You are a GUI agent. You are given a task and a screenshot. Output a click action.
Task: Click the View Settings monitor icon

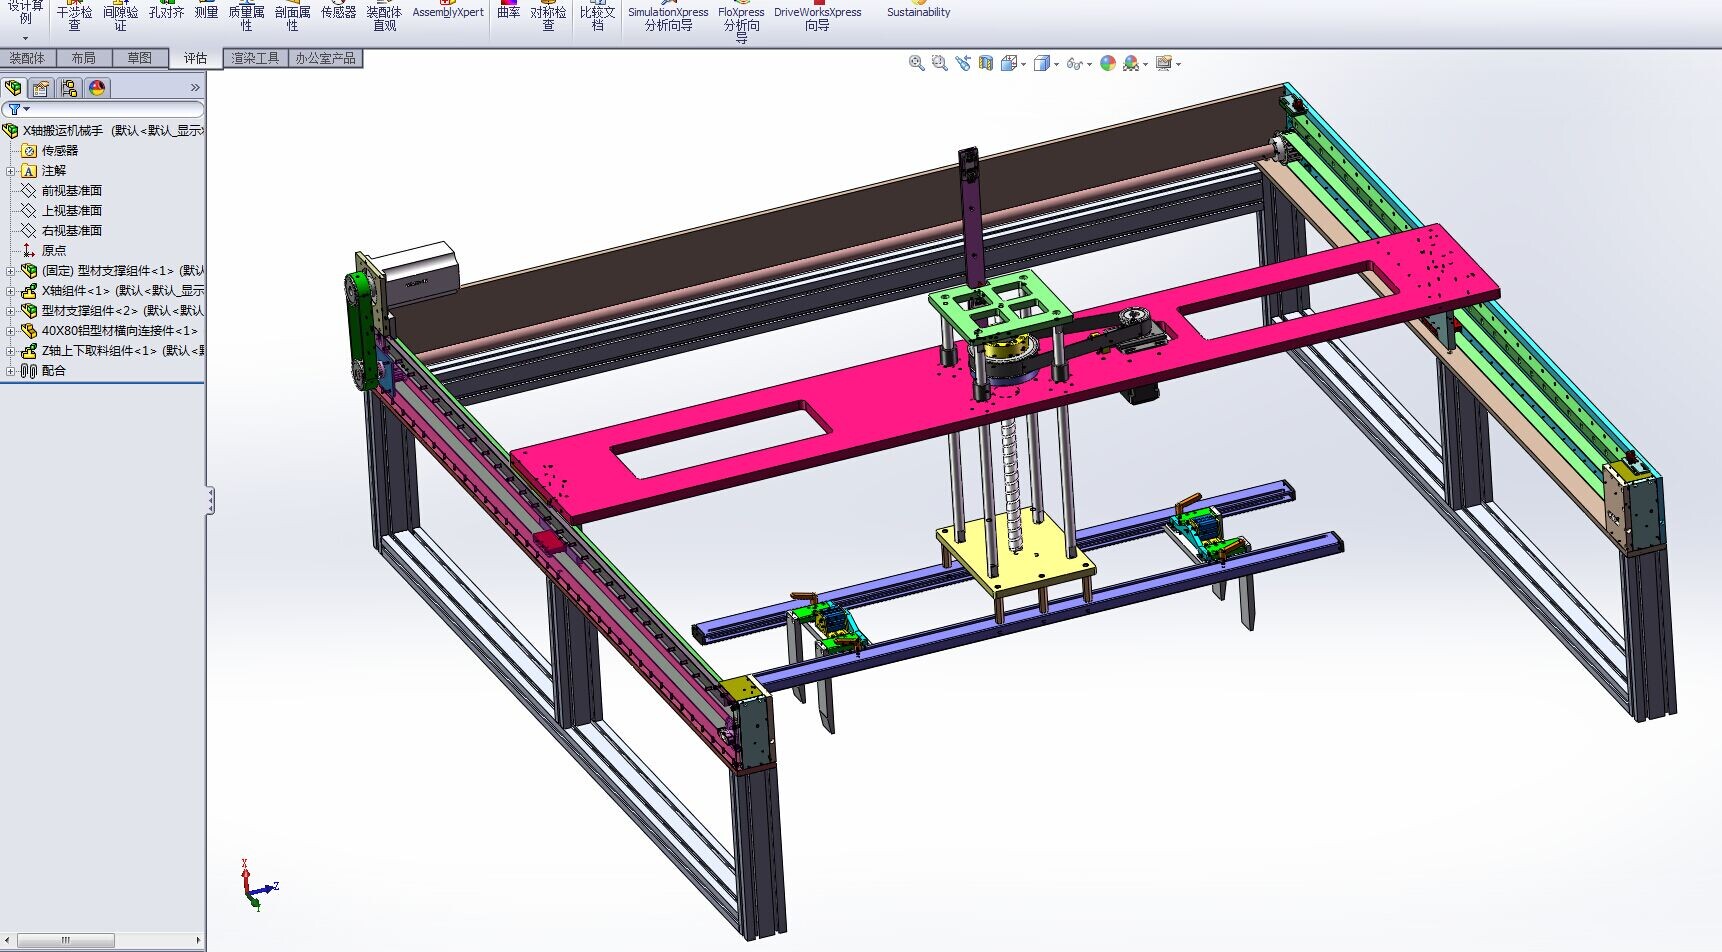1163,63
